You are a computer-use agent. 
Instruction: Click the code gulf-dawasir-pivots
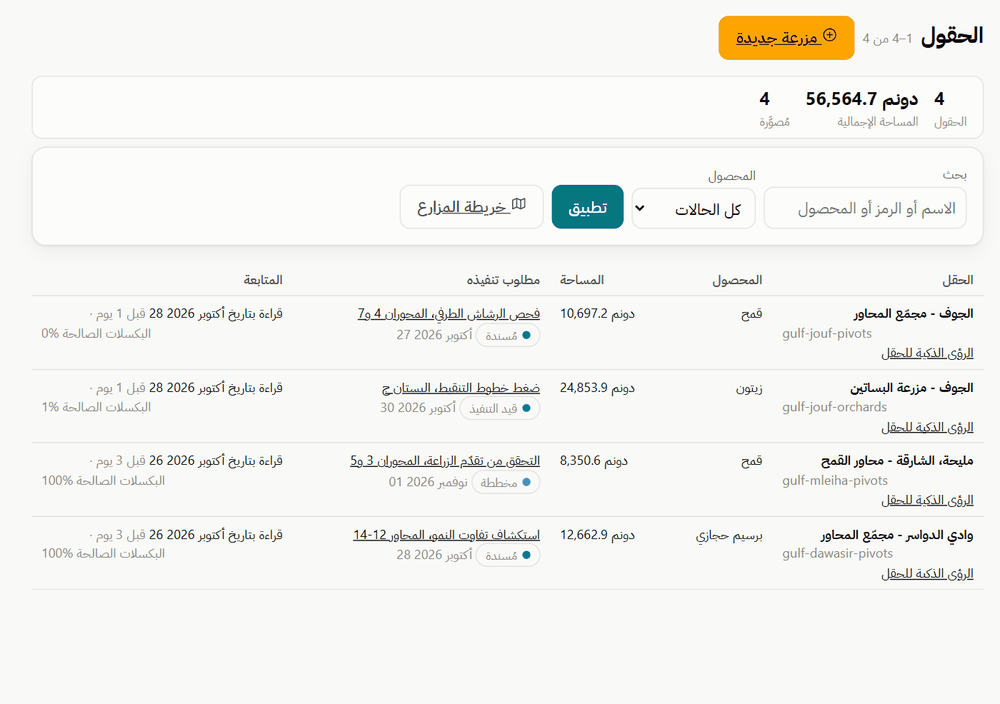click(837, 554)
